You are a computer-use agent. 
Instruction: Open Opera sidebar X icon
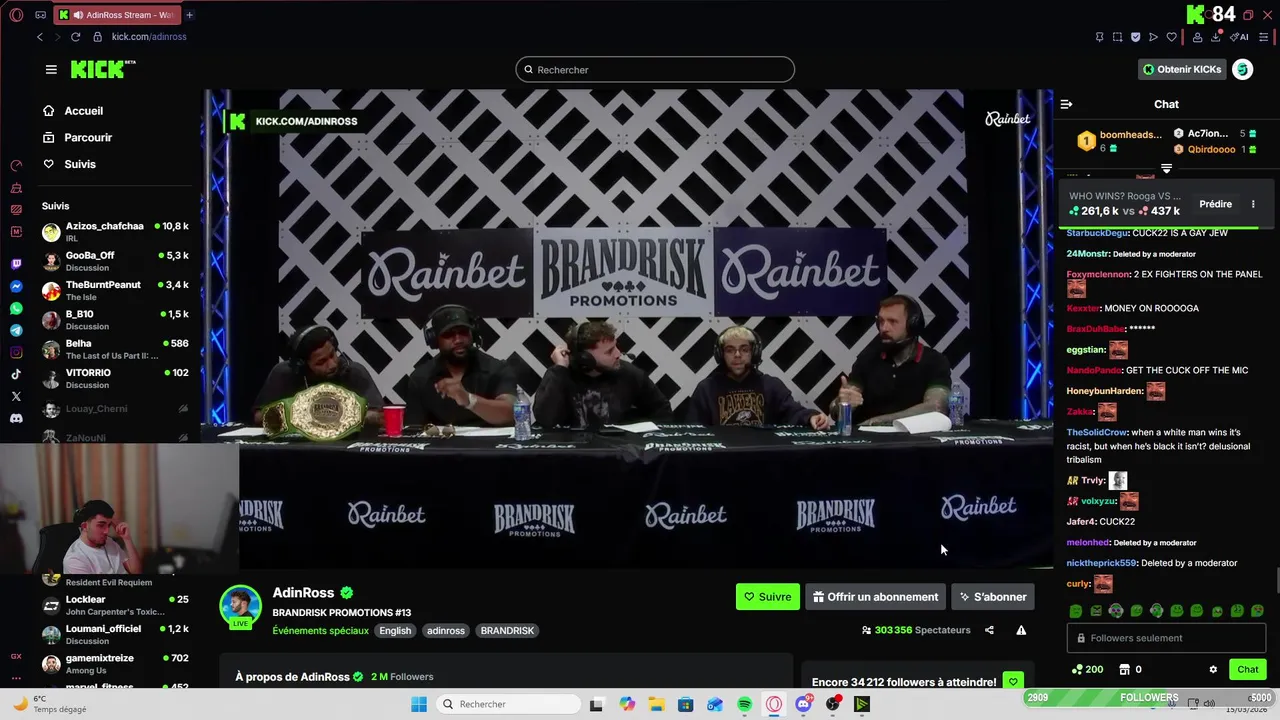(x=16, y=396)
